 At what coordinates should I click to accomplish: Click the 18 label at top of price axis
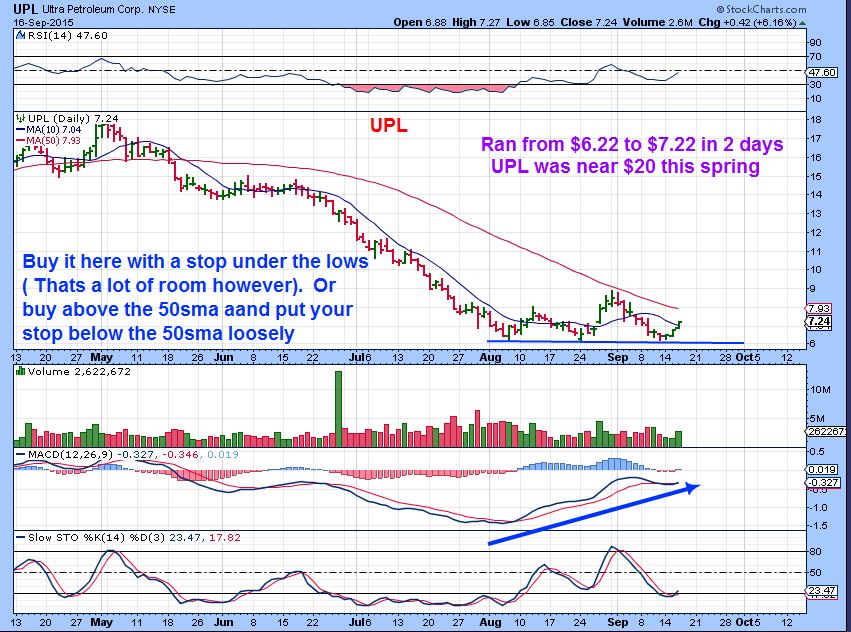tap(816, 119)
